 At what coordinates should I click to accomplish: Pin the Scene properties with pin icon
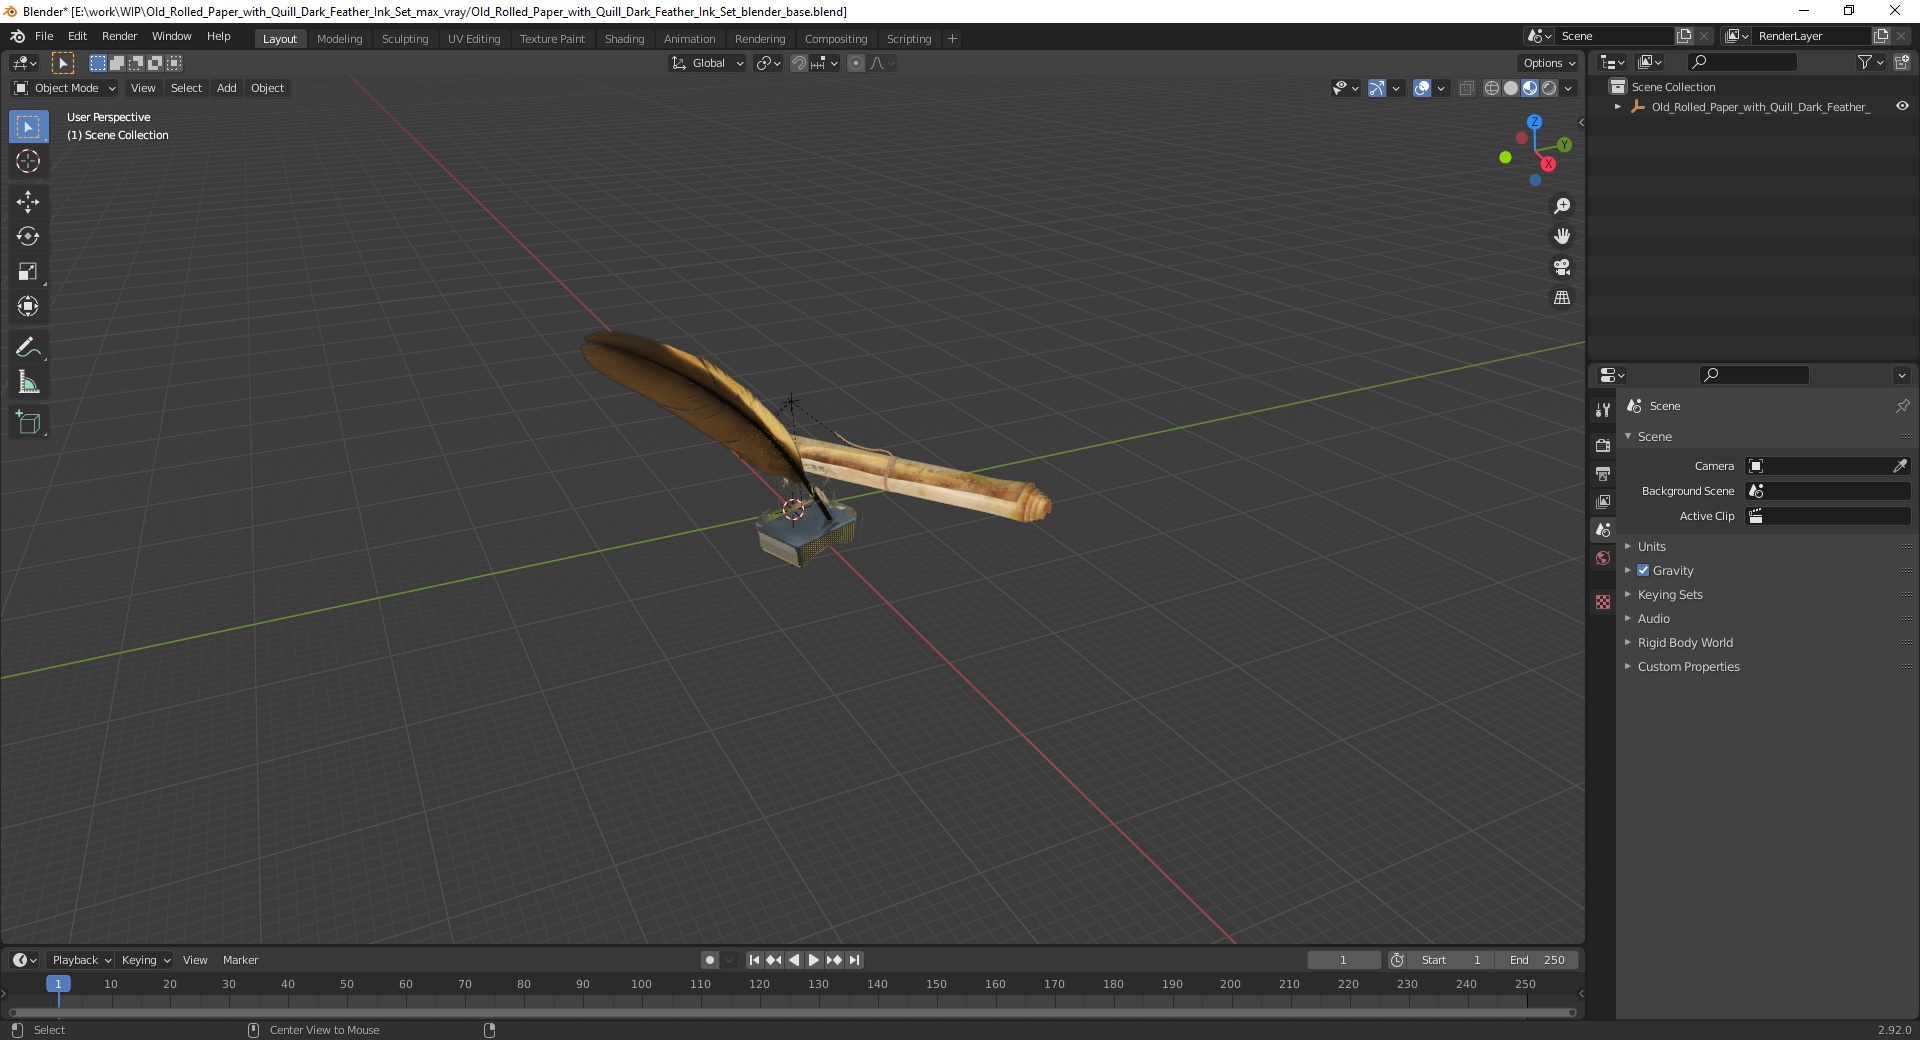coord(1902,406)
